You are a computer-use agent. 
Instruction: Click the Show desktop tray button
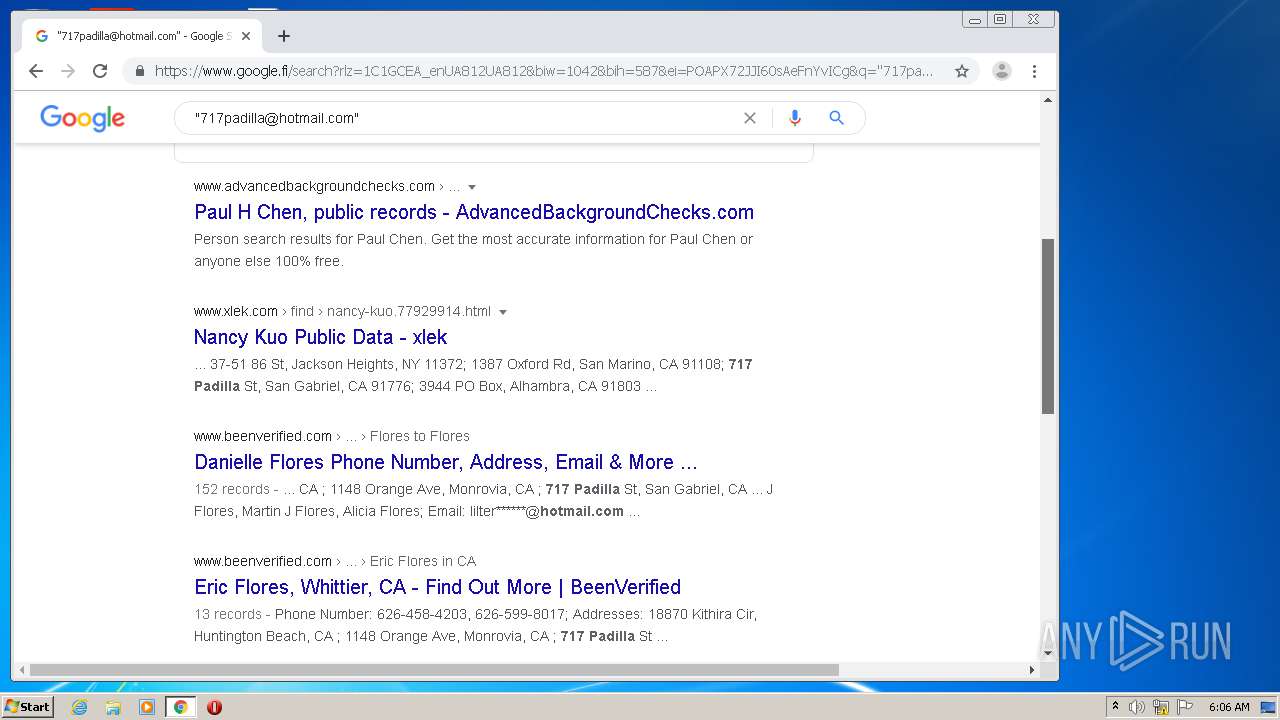tap(1269, 707)
